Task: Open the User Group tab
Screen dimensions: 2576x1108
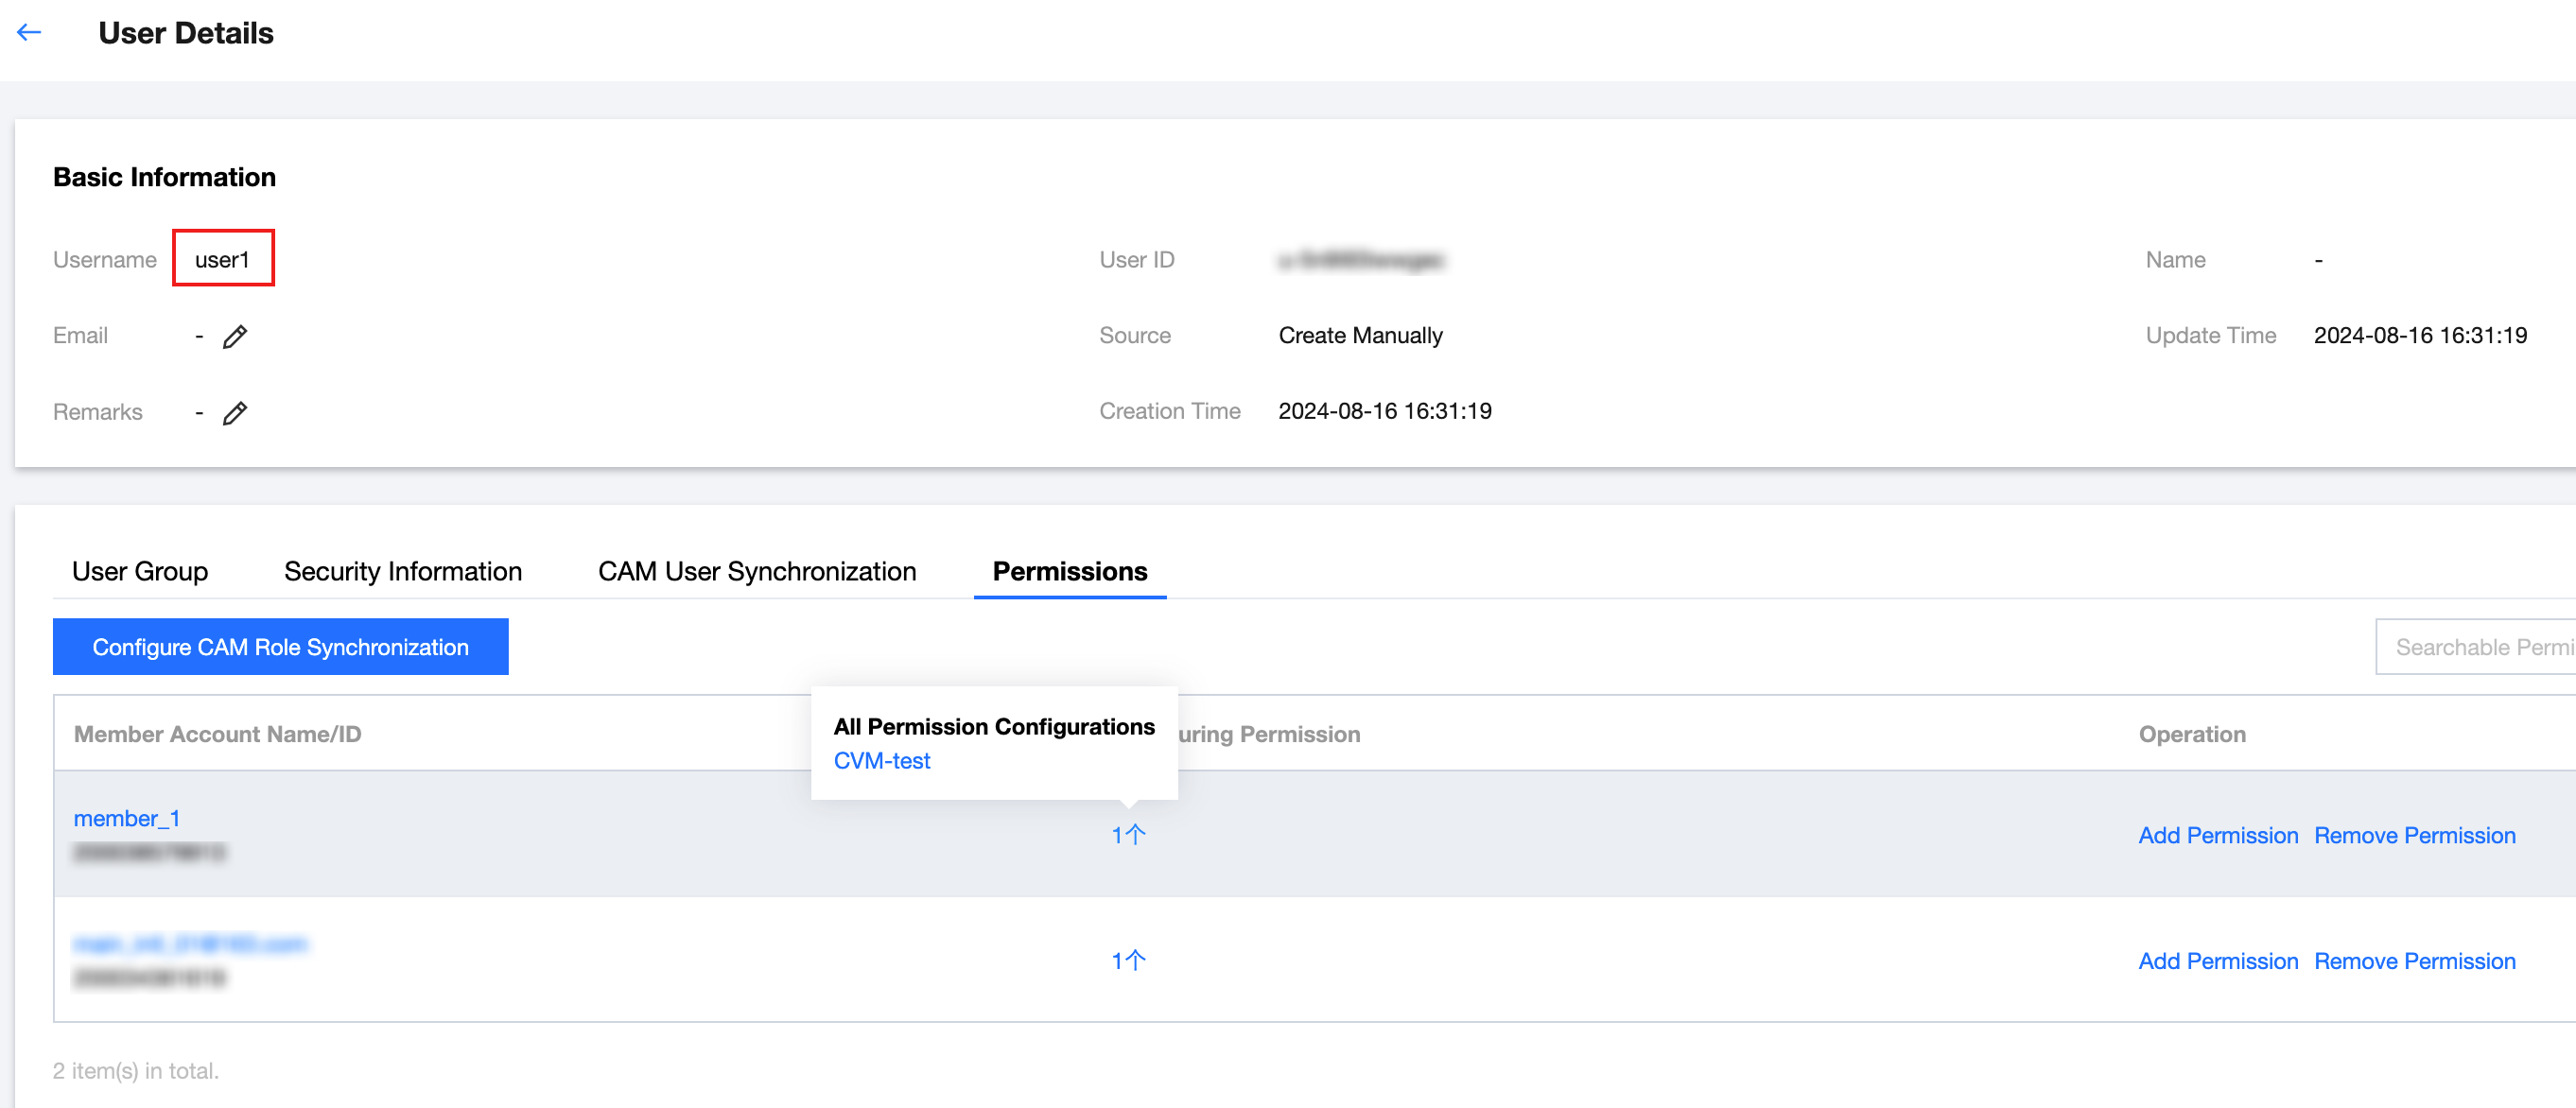Action: (140, 571)
